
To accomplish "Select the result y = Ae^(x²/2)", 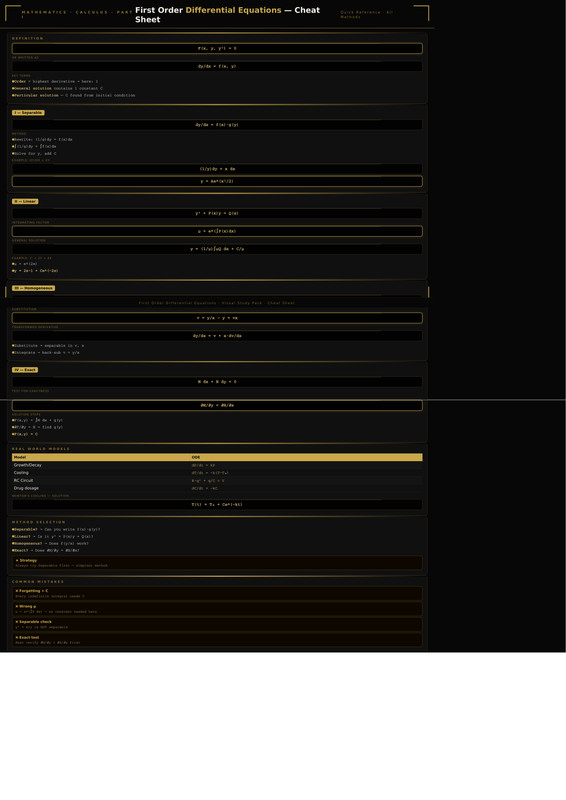I will [217, 181].
